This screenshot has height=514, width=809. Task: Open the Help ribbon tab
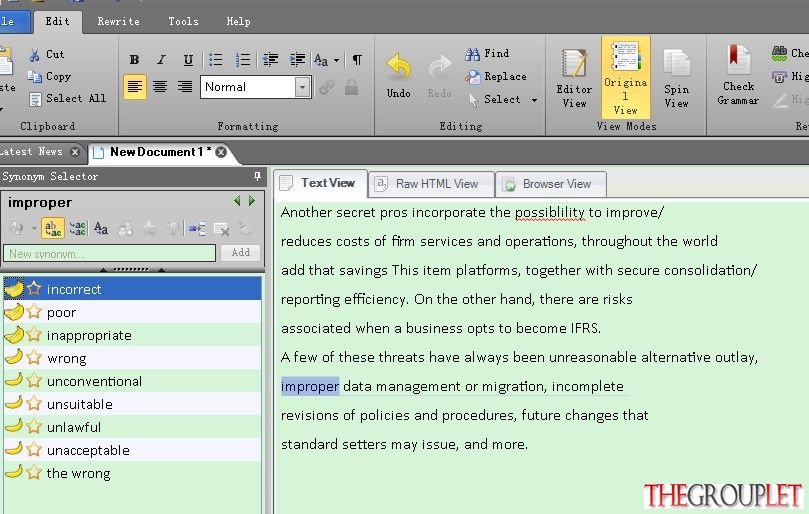[x=238, y=22]
